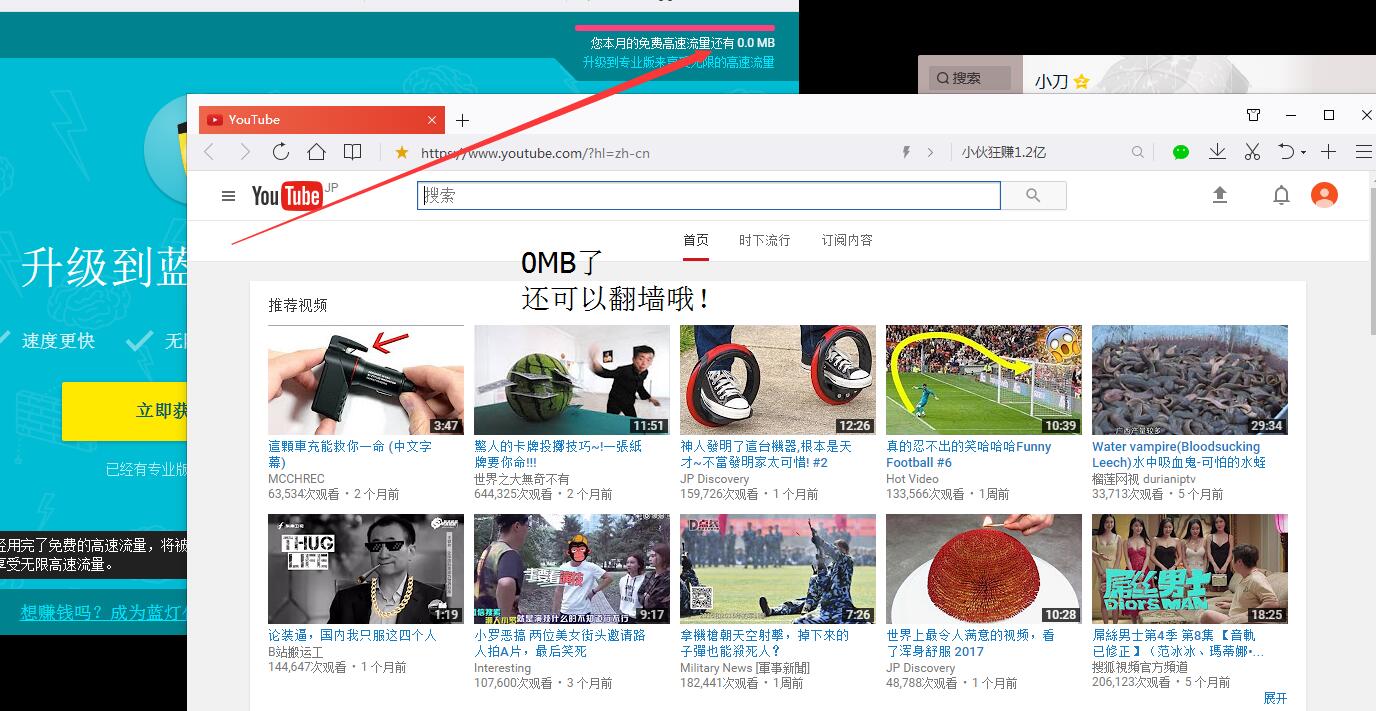Click title 真的忍不出的笑哈哈哈Funny Football #6
Image resolution: width=1376 pixels, height=711 pixels.
(x=968, y=454)
